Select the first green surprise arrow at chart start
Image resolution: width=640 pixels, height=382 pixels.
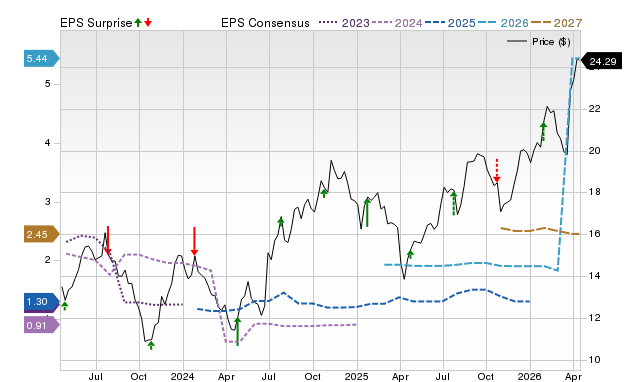[x=64, y=306]
